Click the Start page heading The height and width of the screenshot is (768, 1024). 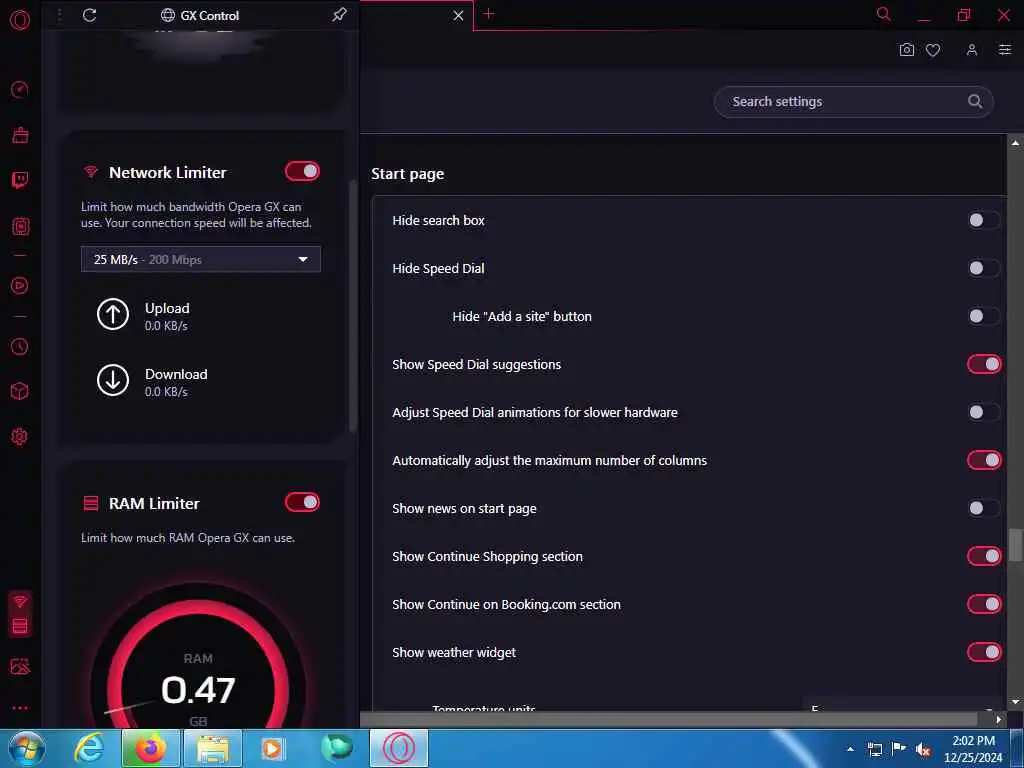[x=408, y=174]
